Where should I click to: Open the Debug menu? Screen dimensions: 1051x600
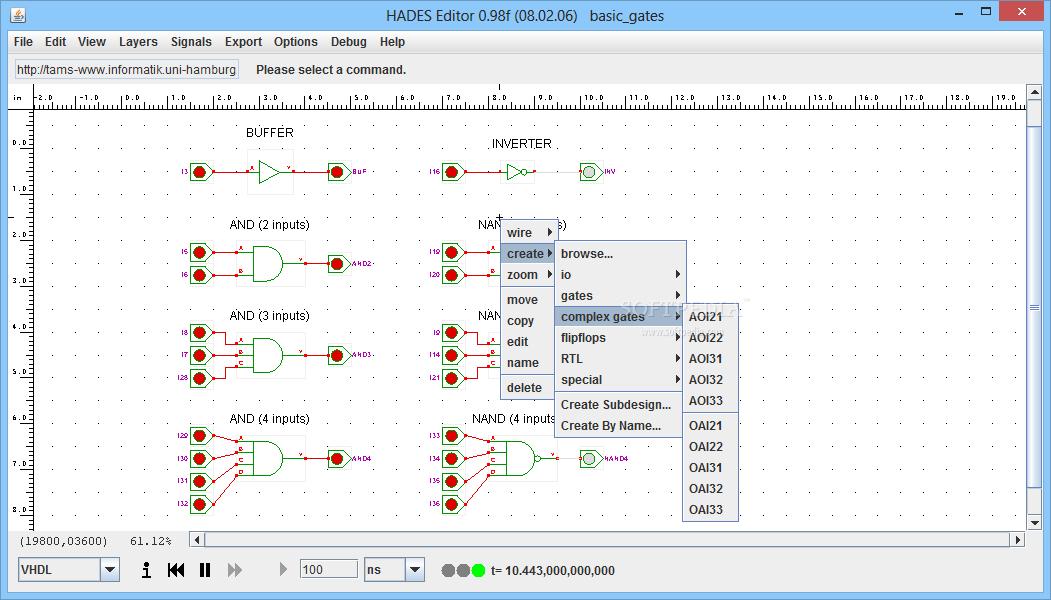[349, 42]
